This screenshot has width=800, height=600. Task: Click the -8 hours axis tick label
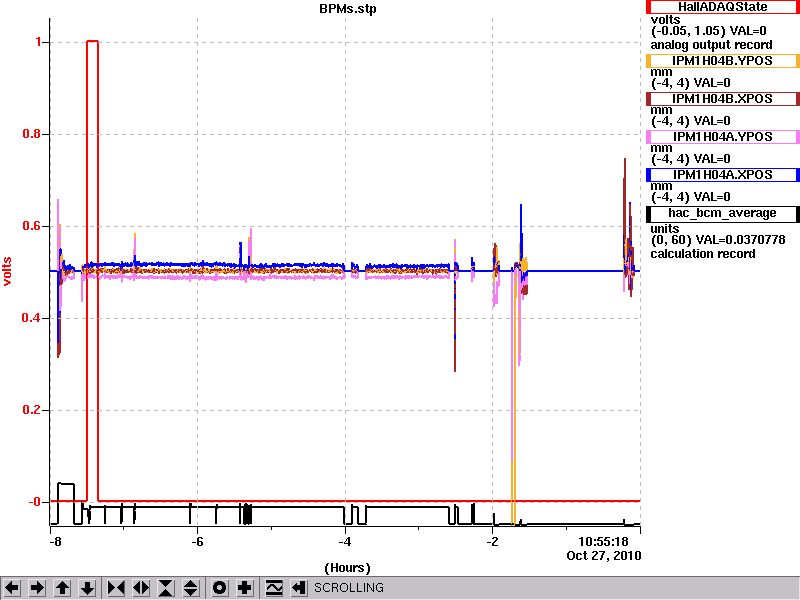pyautogui.click(x=55, y=541)
